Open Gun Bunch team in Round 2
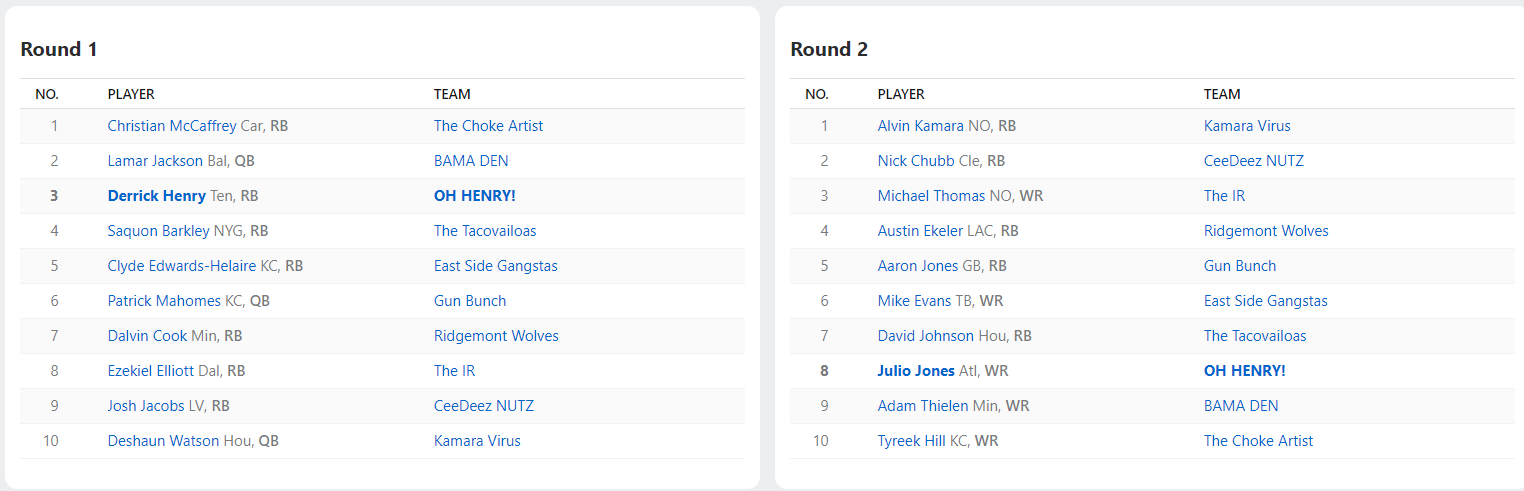 tap(1240, 266)
